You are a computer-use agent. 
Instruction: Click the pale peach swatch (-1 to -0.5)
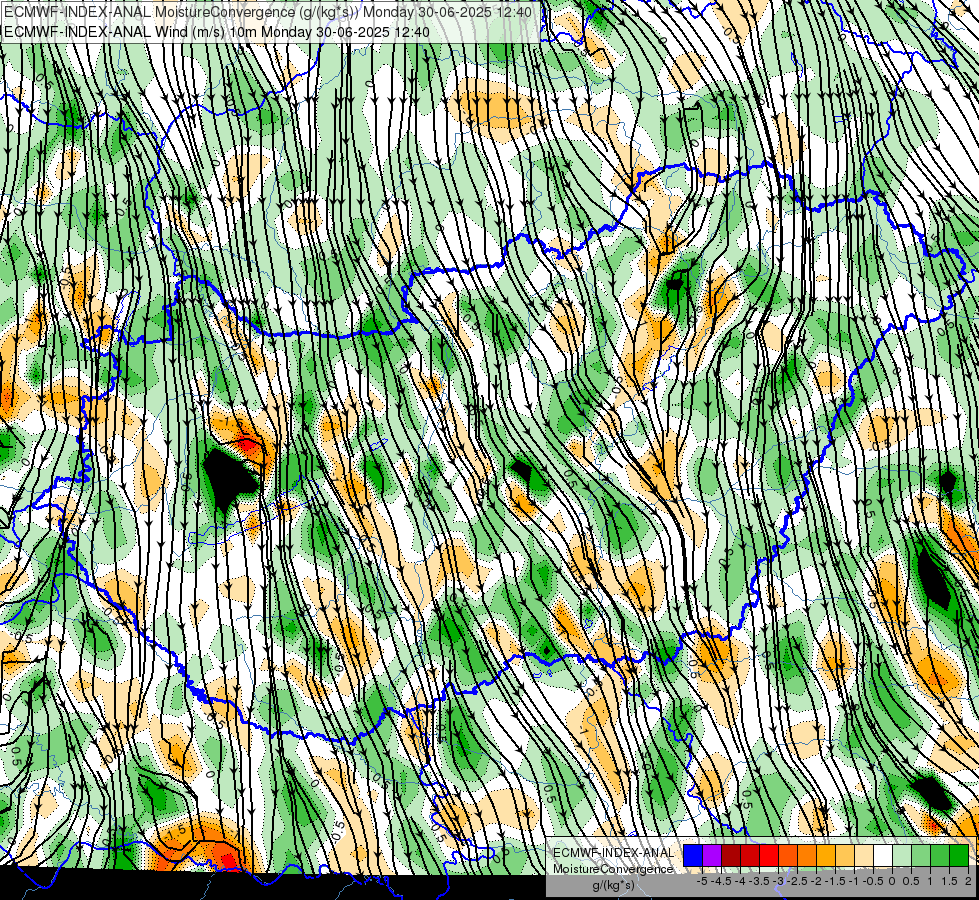(x=864, y=855)
